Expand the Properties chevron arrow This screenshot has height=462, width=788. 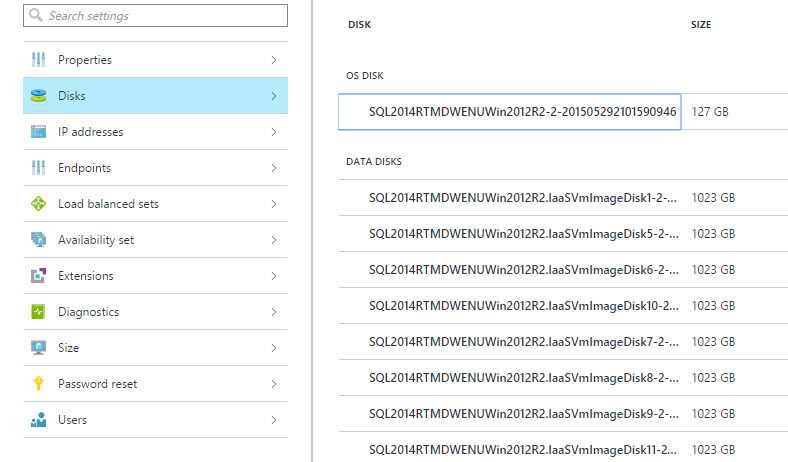[x=273, y=60]
